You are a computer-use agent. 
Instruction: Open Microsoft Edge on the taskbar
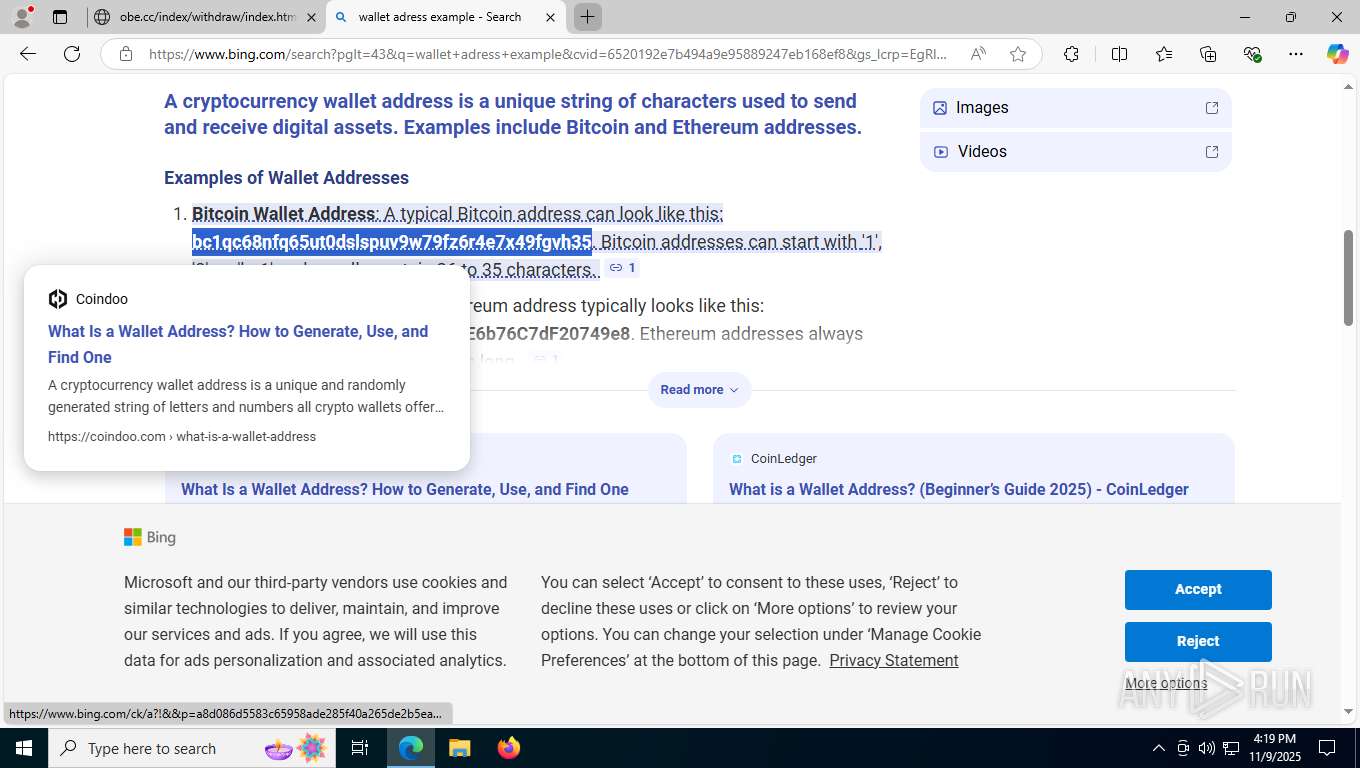pyautogui.click(x=411, y=748)
